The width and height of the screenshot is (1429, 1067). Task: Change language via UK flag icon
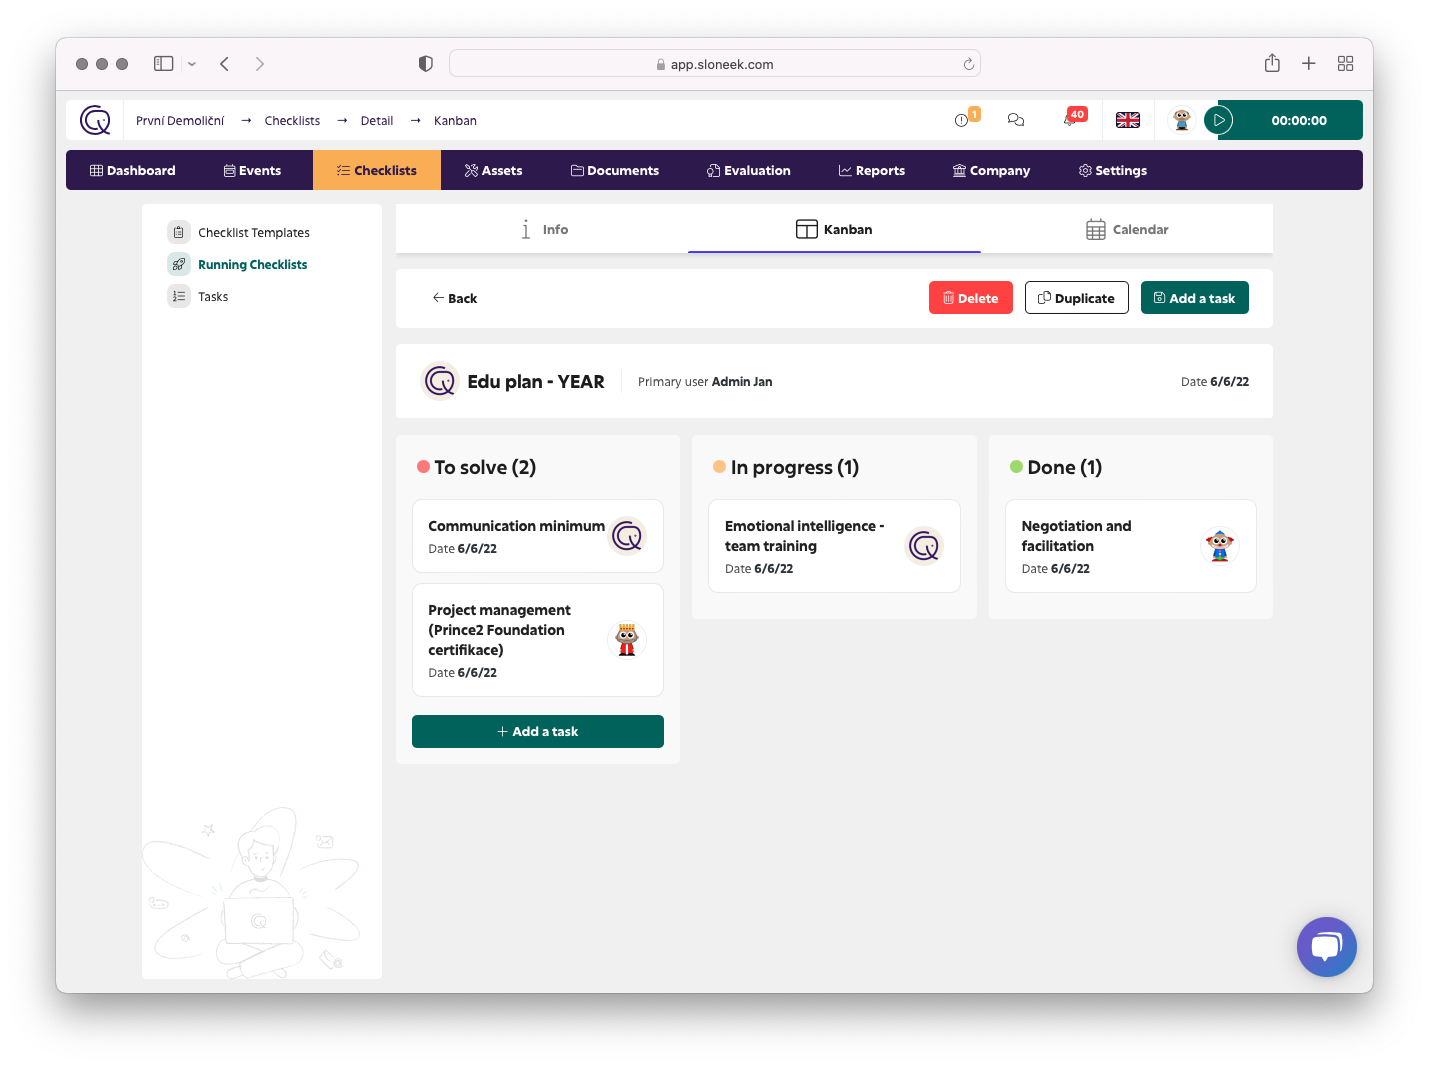tap(1128, 120)
